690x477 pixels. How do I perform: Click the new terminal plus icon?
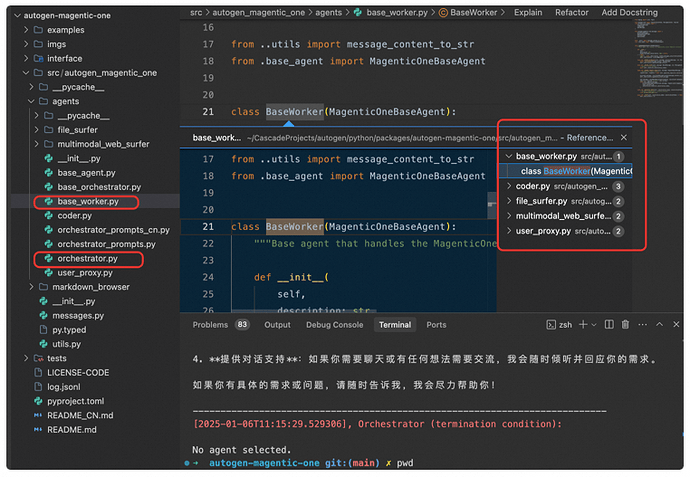click(x=584, y=325)
